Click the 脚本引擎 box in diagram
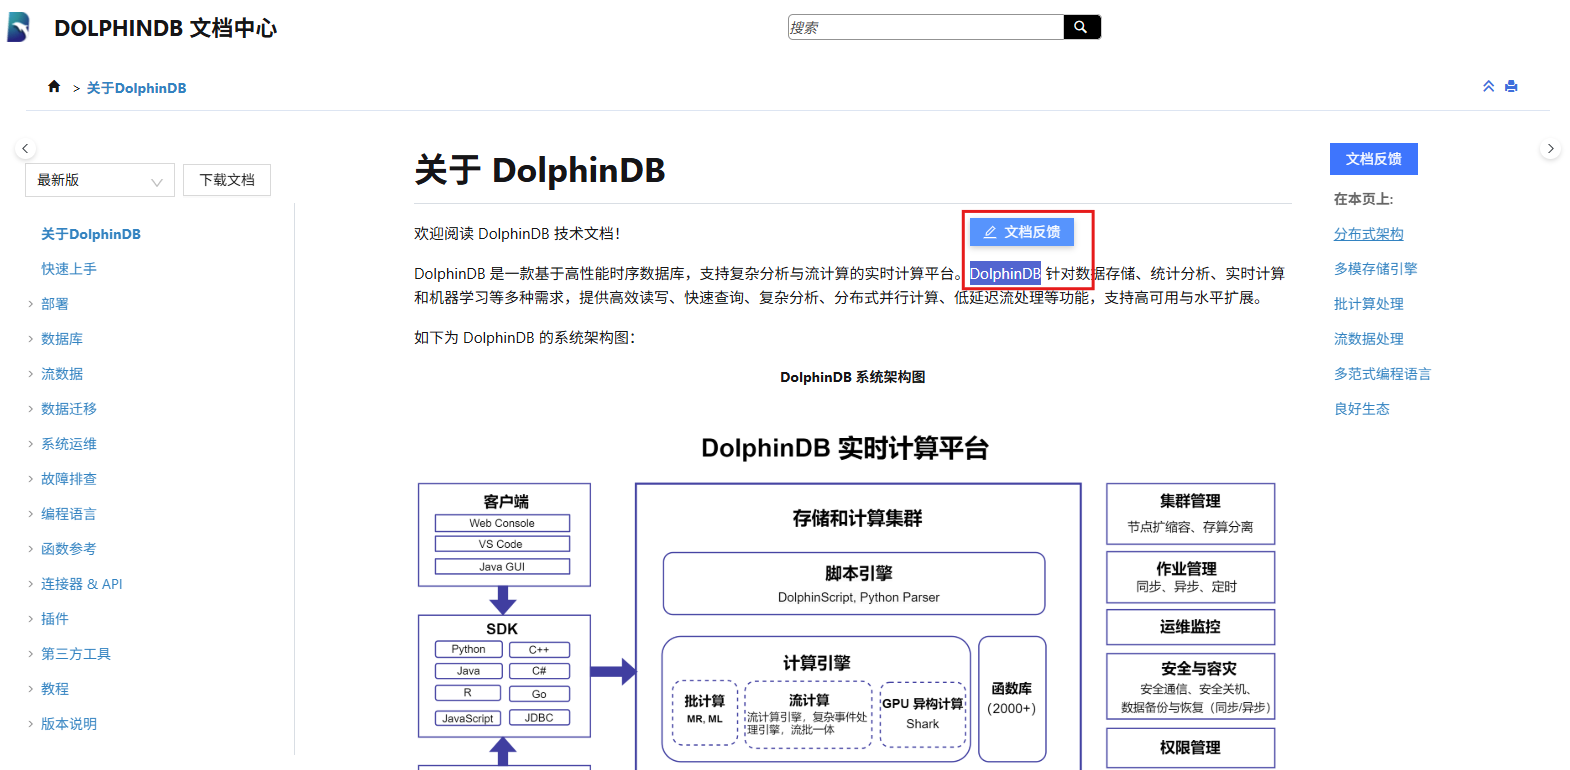 click(854, 584)
